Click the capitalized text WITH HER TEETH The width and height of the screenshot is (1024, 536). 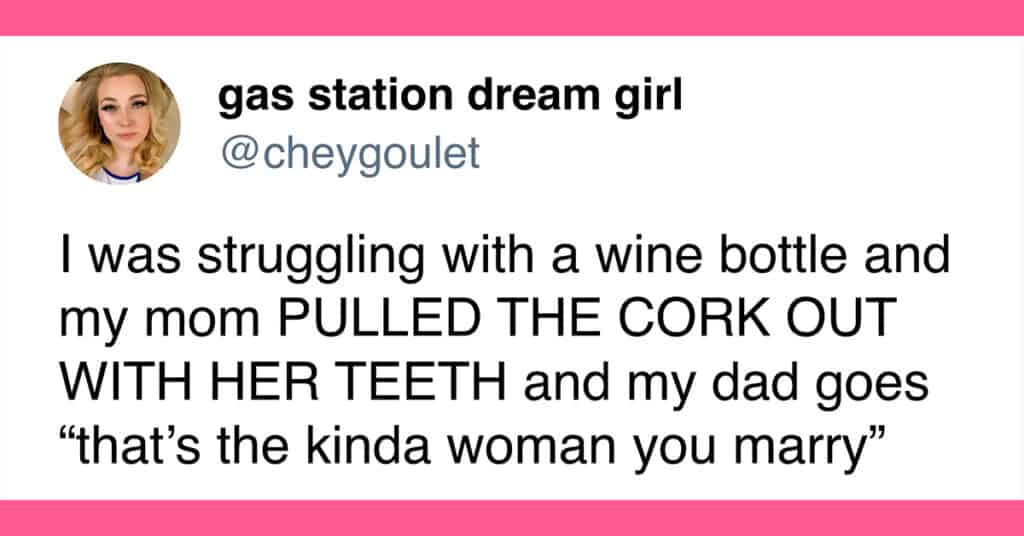(x=283, y=381)
